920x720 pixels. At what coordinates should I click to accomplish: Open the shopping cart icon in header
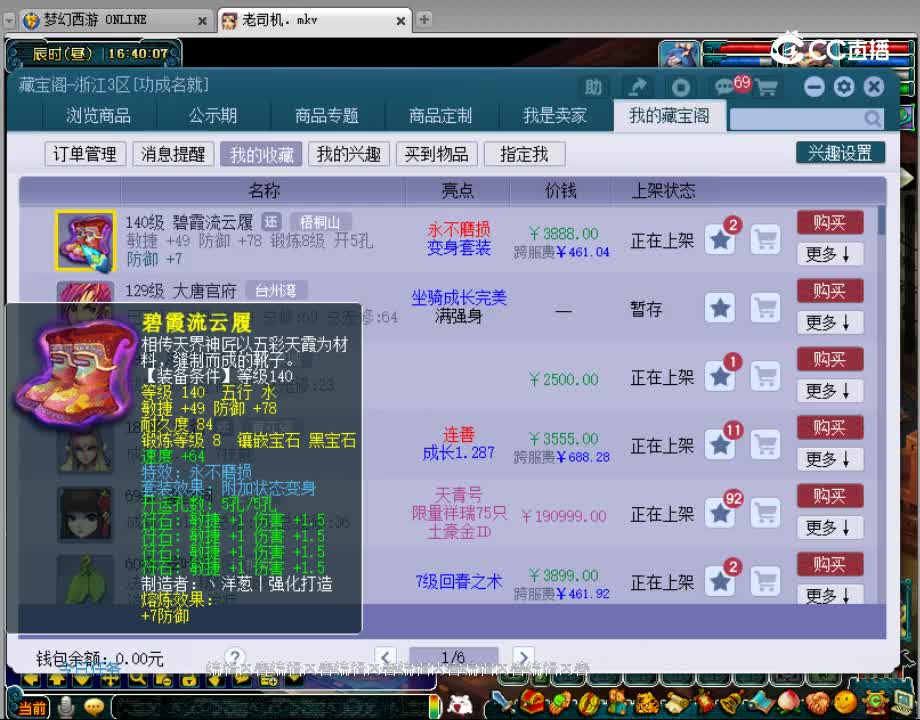tap(766, 87)
